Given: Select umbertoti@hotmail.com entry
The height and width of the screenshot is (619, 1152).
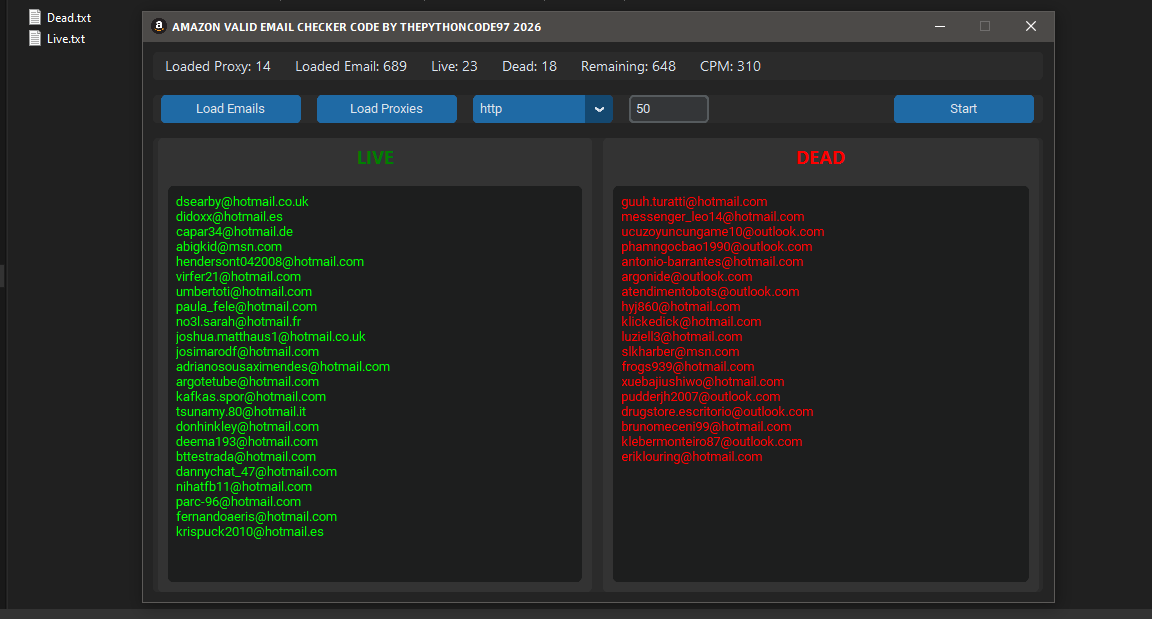Looking at the screenshot, I should click(244, 292).
